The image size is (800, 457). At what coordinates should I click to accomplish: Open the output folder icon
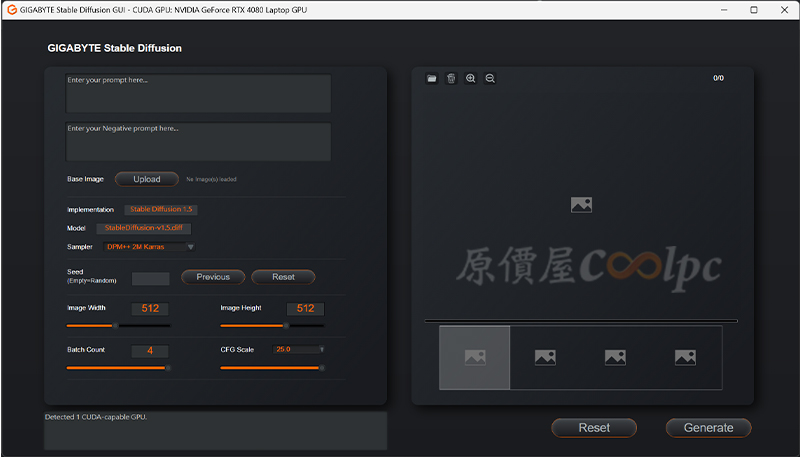tap(432, 78)
